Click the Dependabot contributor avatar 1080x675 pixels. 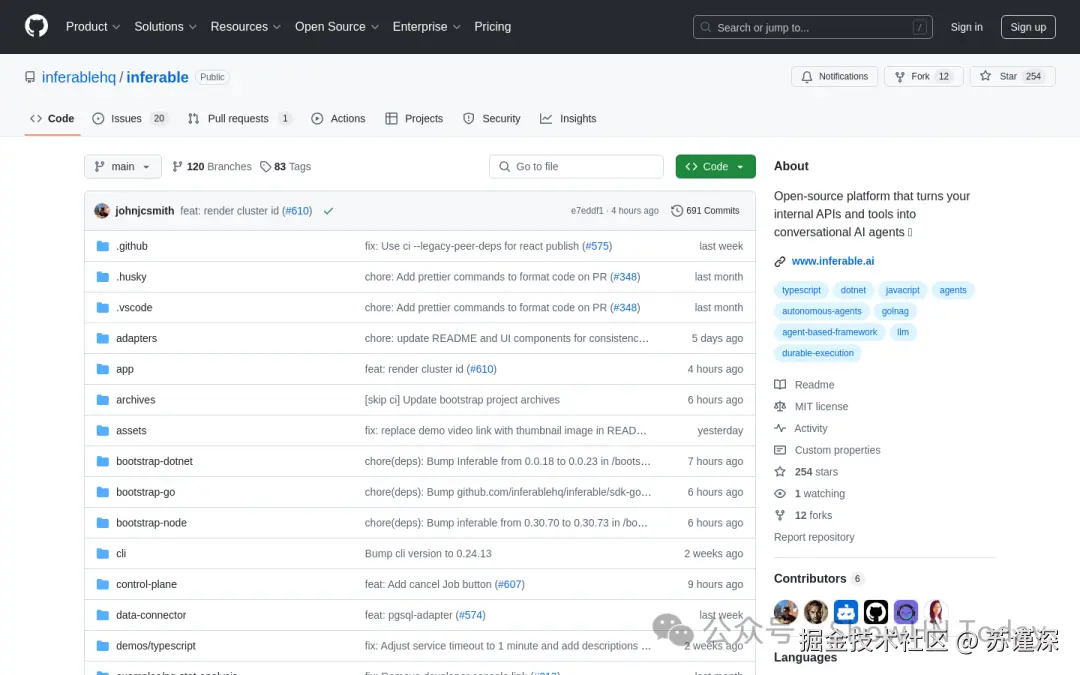[x=846, y=612]
